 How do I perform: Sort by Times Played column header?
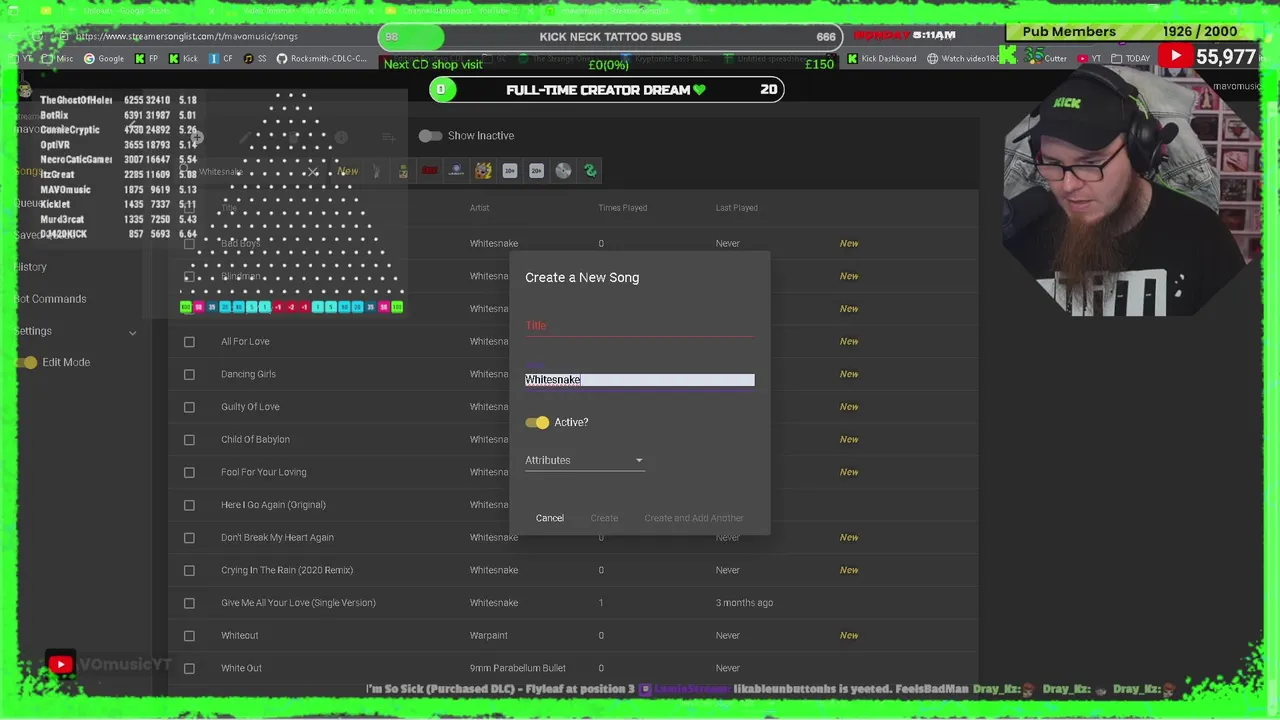(622, 208)
